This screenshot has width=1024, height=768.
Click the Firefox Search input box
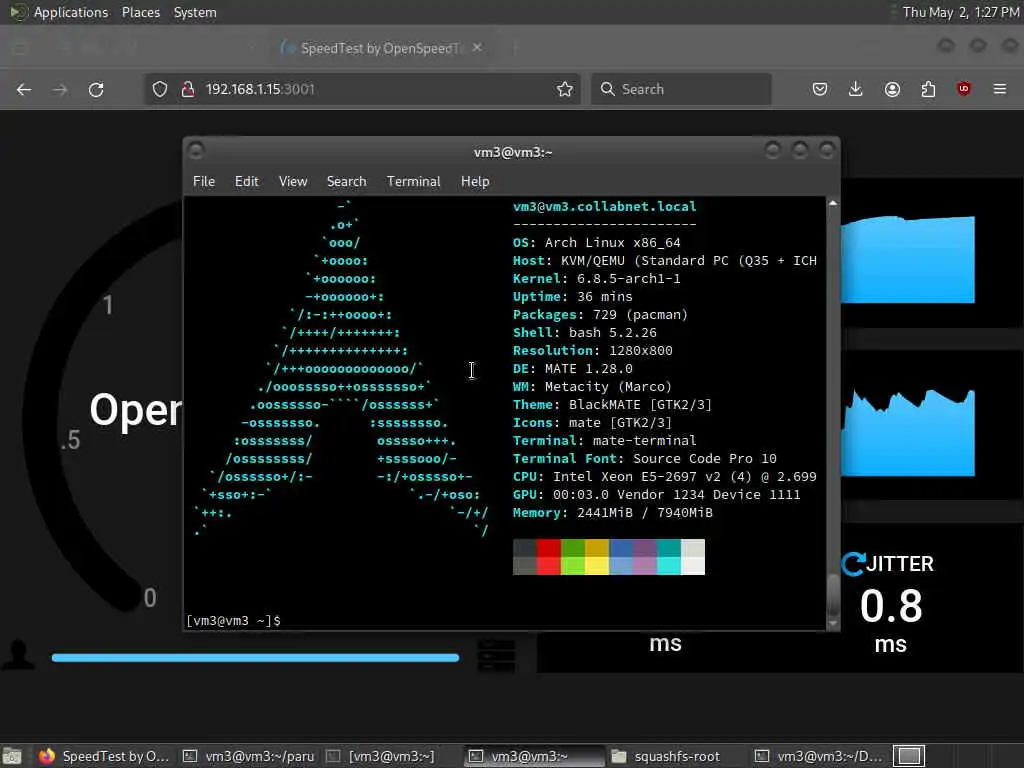(681, 89)
